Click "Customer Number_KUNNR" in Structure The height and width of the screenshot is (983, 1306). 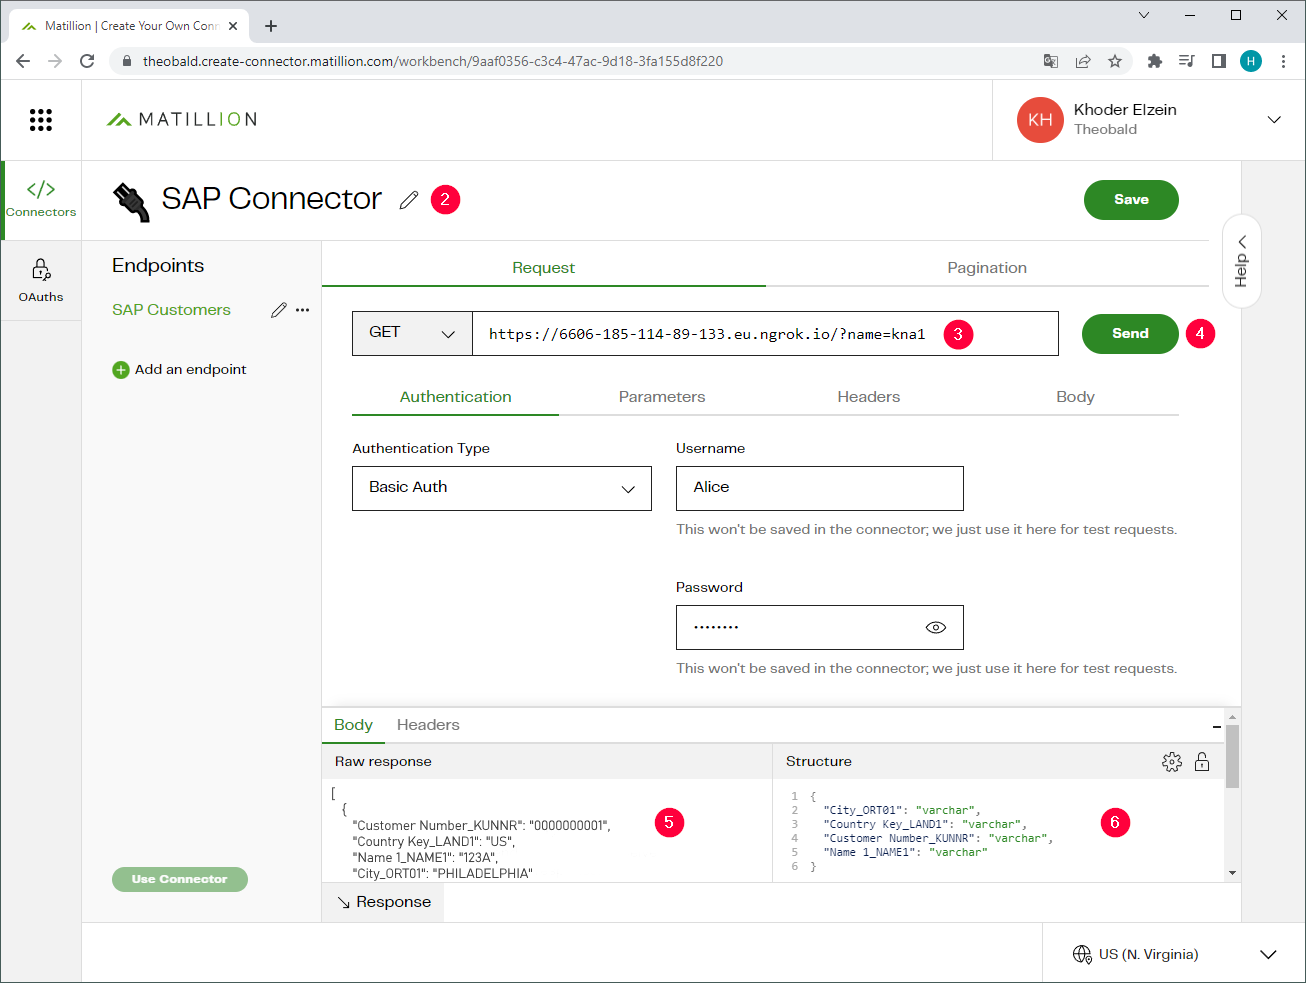[898, 839]
